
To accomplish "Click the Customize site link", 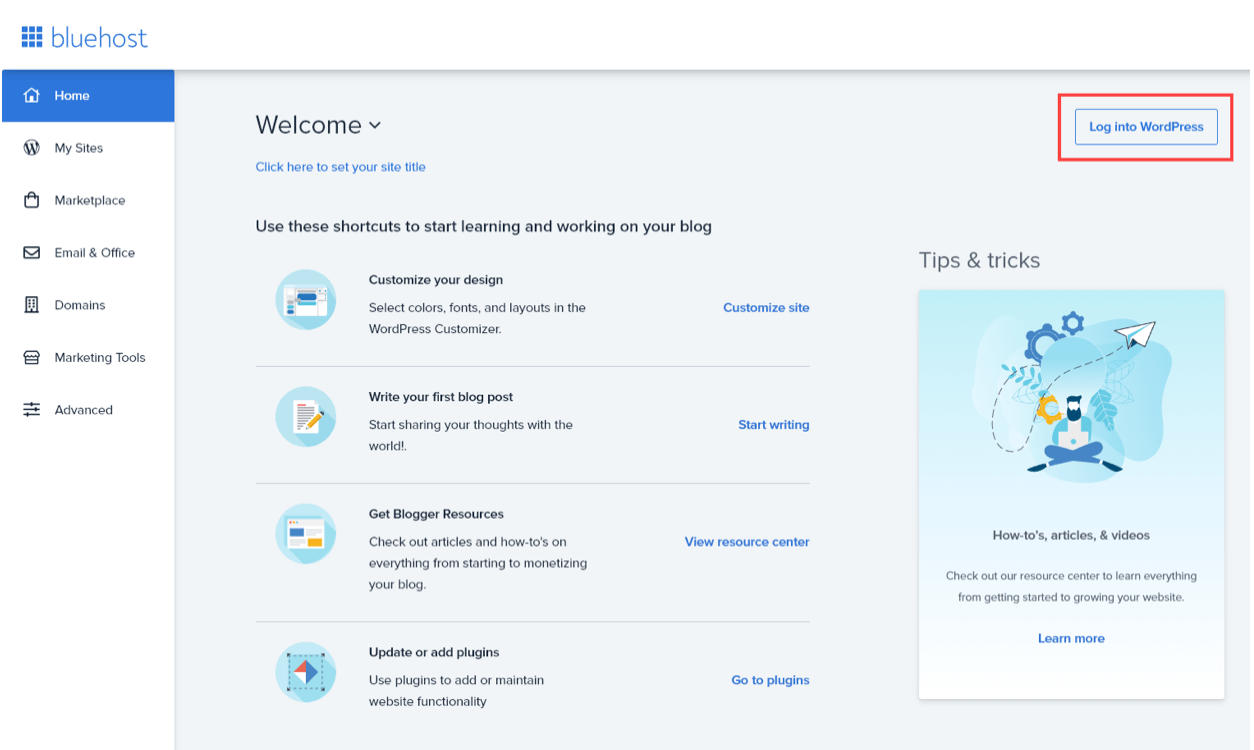I will click(766, 307).
